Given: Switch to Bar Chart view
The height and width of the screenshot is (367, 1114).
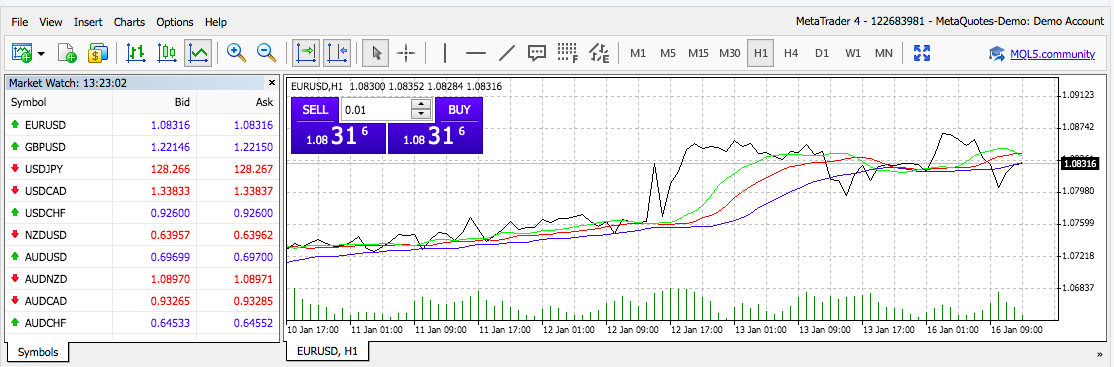Looking at the screenshot, I should [136, 53].
